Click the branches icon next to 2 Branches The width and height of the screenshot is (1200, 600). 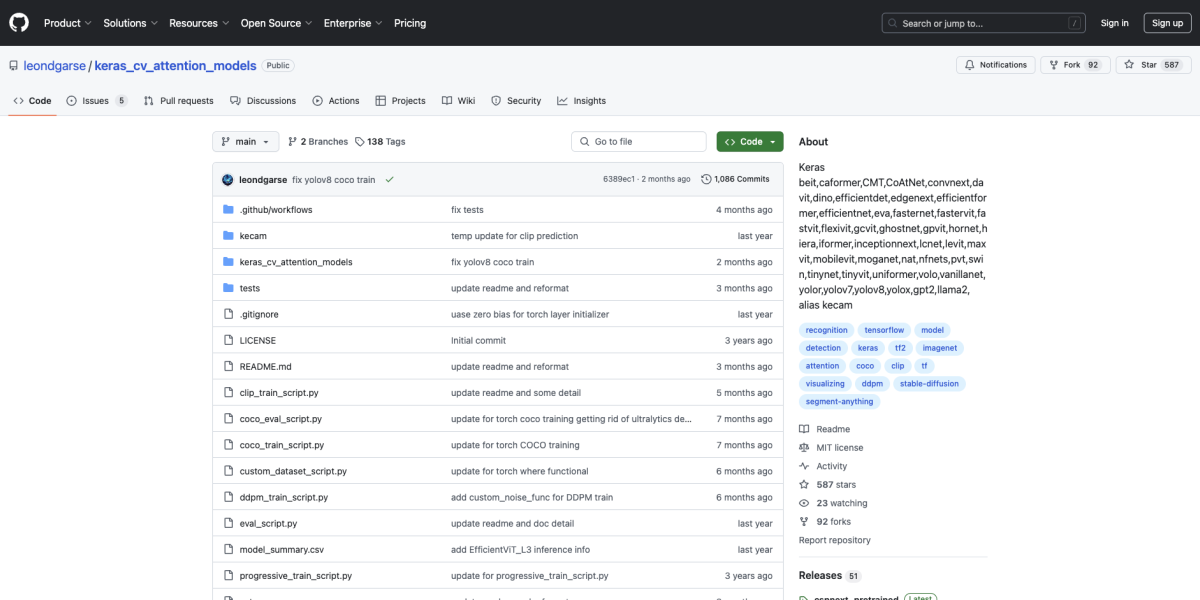[x=292, y=142]
